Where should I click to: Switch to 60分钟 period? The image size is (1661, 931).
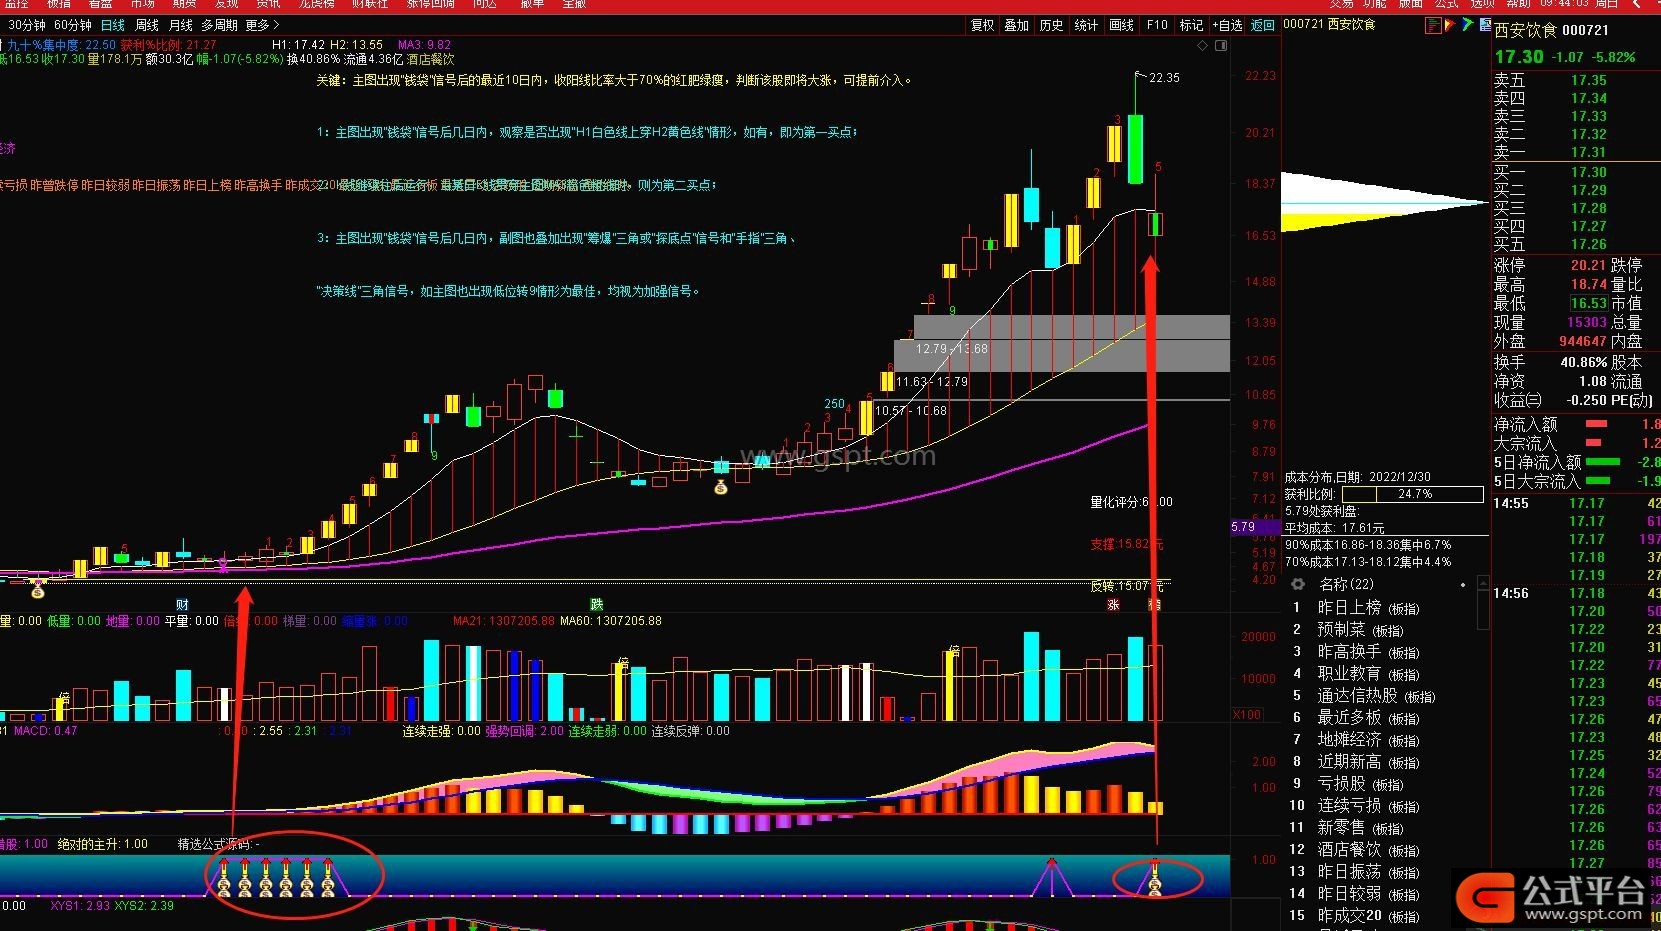[72, 25]
